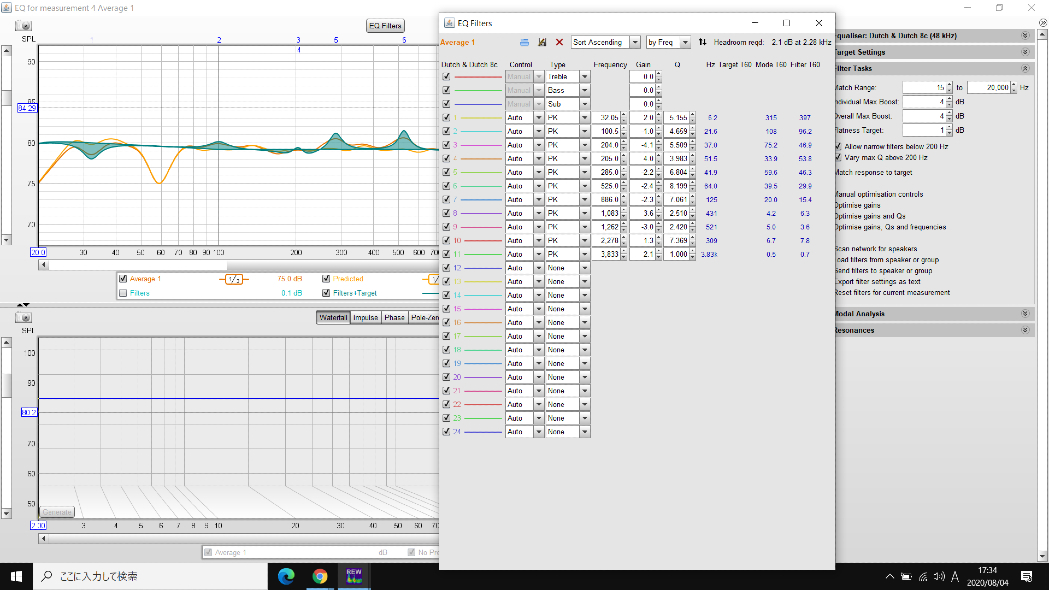
Task: Click Match response to target
Action: [x=873, y=173]
